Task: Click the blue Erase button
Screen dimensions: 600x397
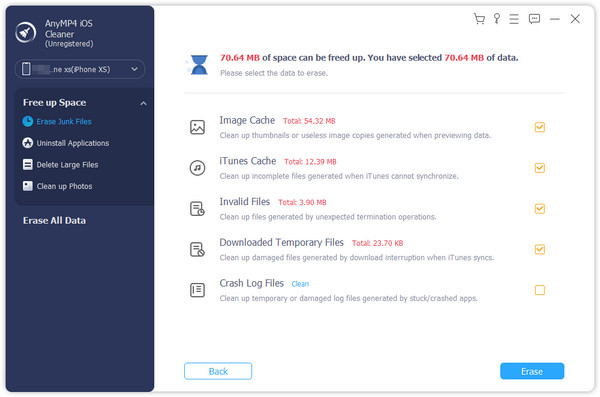Action: click(532, 371)
